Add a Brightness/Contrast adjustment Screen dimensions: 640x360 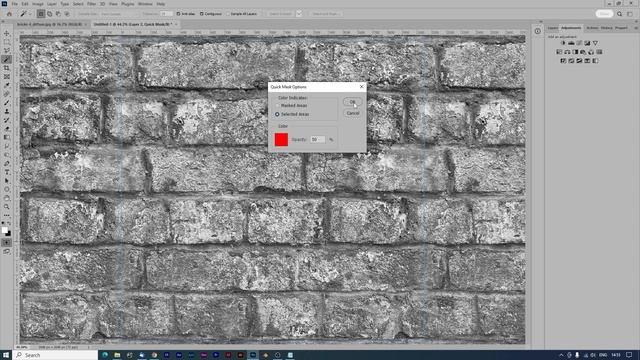(563, 43)
